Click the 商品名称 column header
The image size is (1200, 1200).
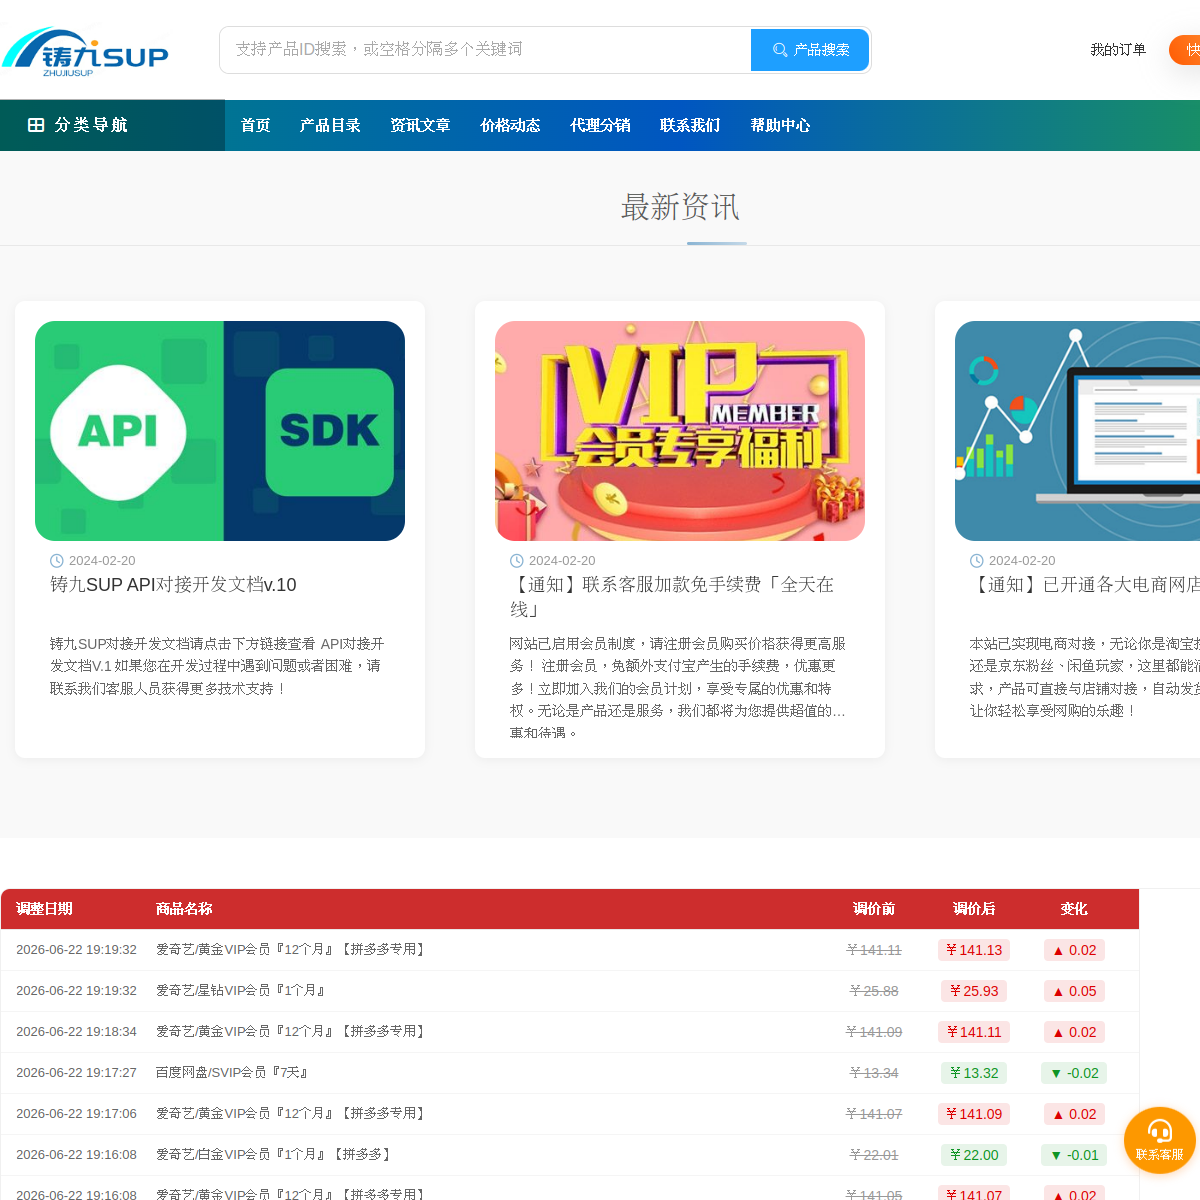(x=184, y=909)
